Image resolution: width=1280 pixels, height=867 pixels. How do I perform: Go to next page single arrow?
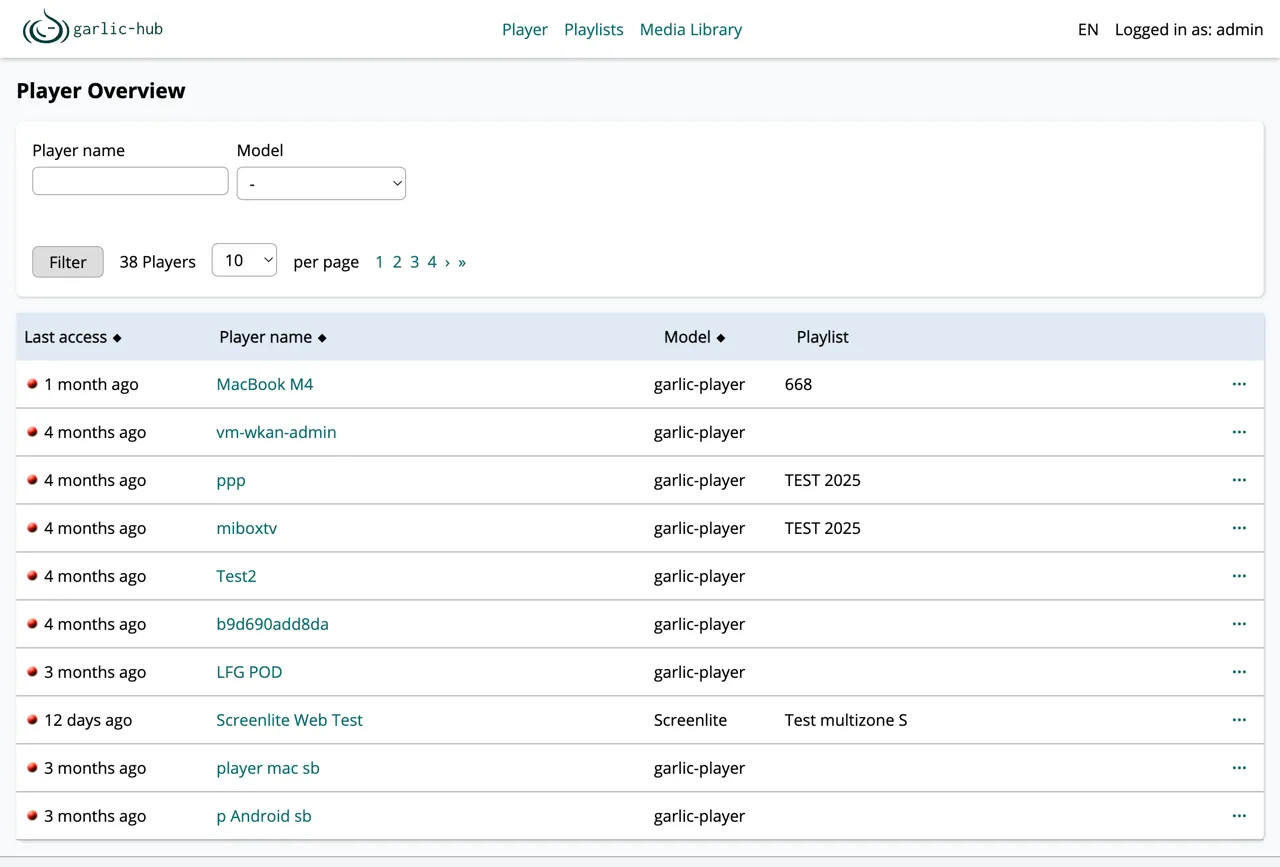447,262
